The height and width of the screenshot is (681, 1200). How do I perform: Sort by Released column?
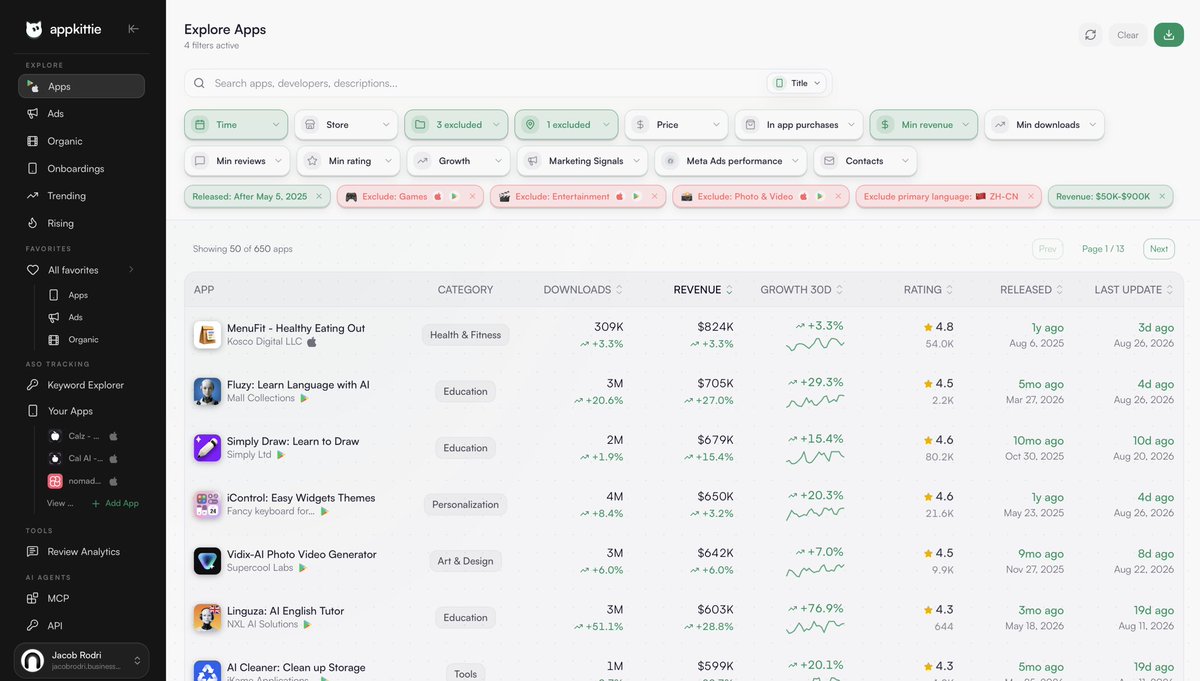1032,290
